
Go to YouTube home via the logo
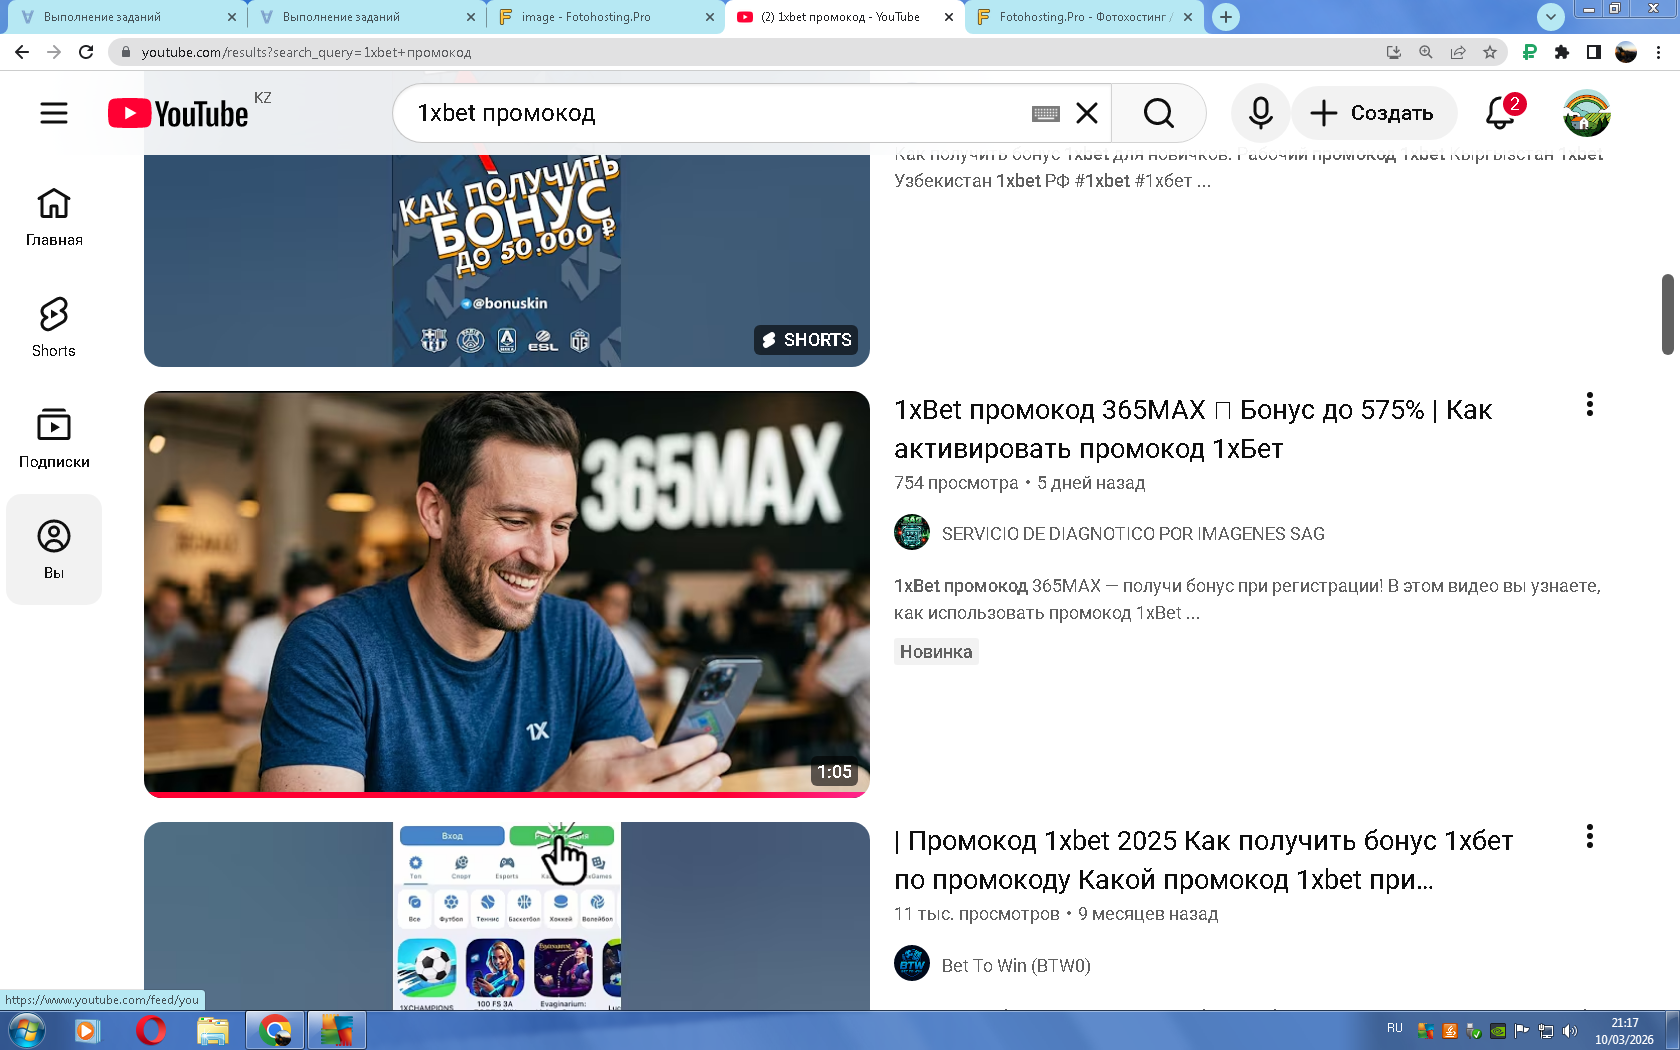tap(178, 114)
